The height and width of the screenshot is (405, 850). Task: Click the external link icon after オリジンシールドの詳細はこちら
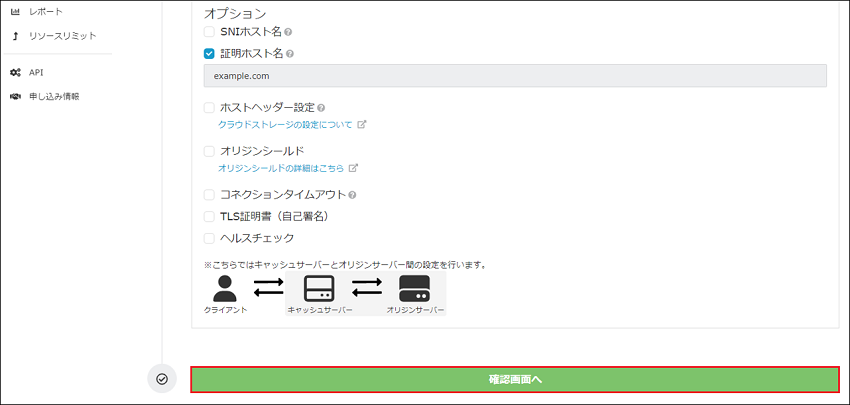[353, 168]
